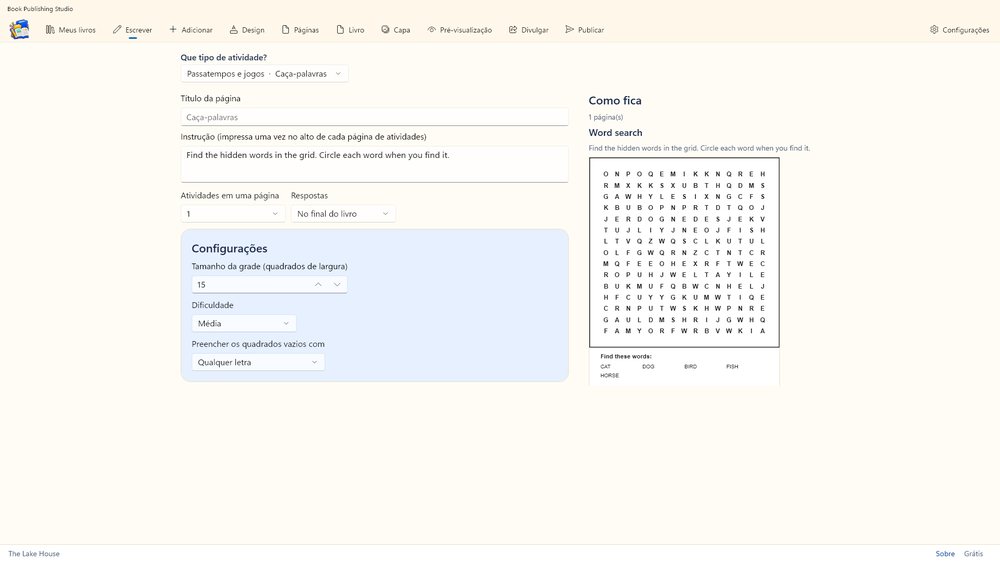1000x562 pixels.
Task: Click the word FISH in the preview
Action: [x=732, y=367]
